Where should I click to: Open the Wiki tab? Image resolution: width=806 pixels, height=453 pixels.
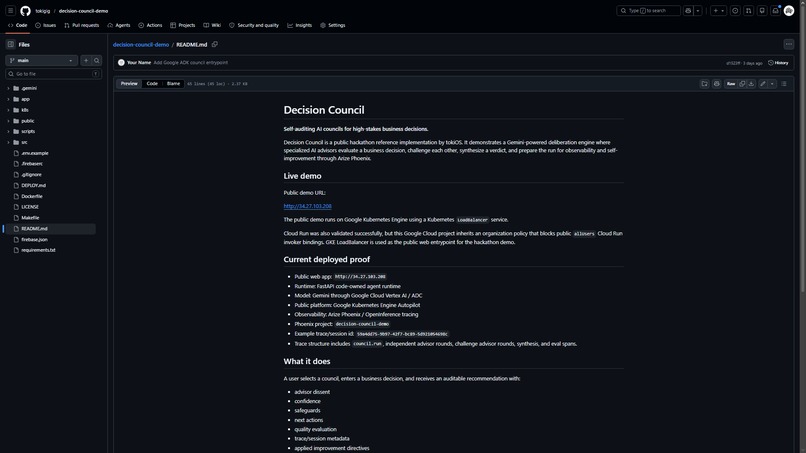[x=212, y=25]
